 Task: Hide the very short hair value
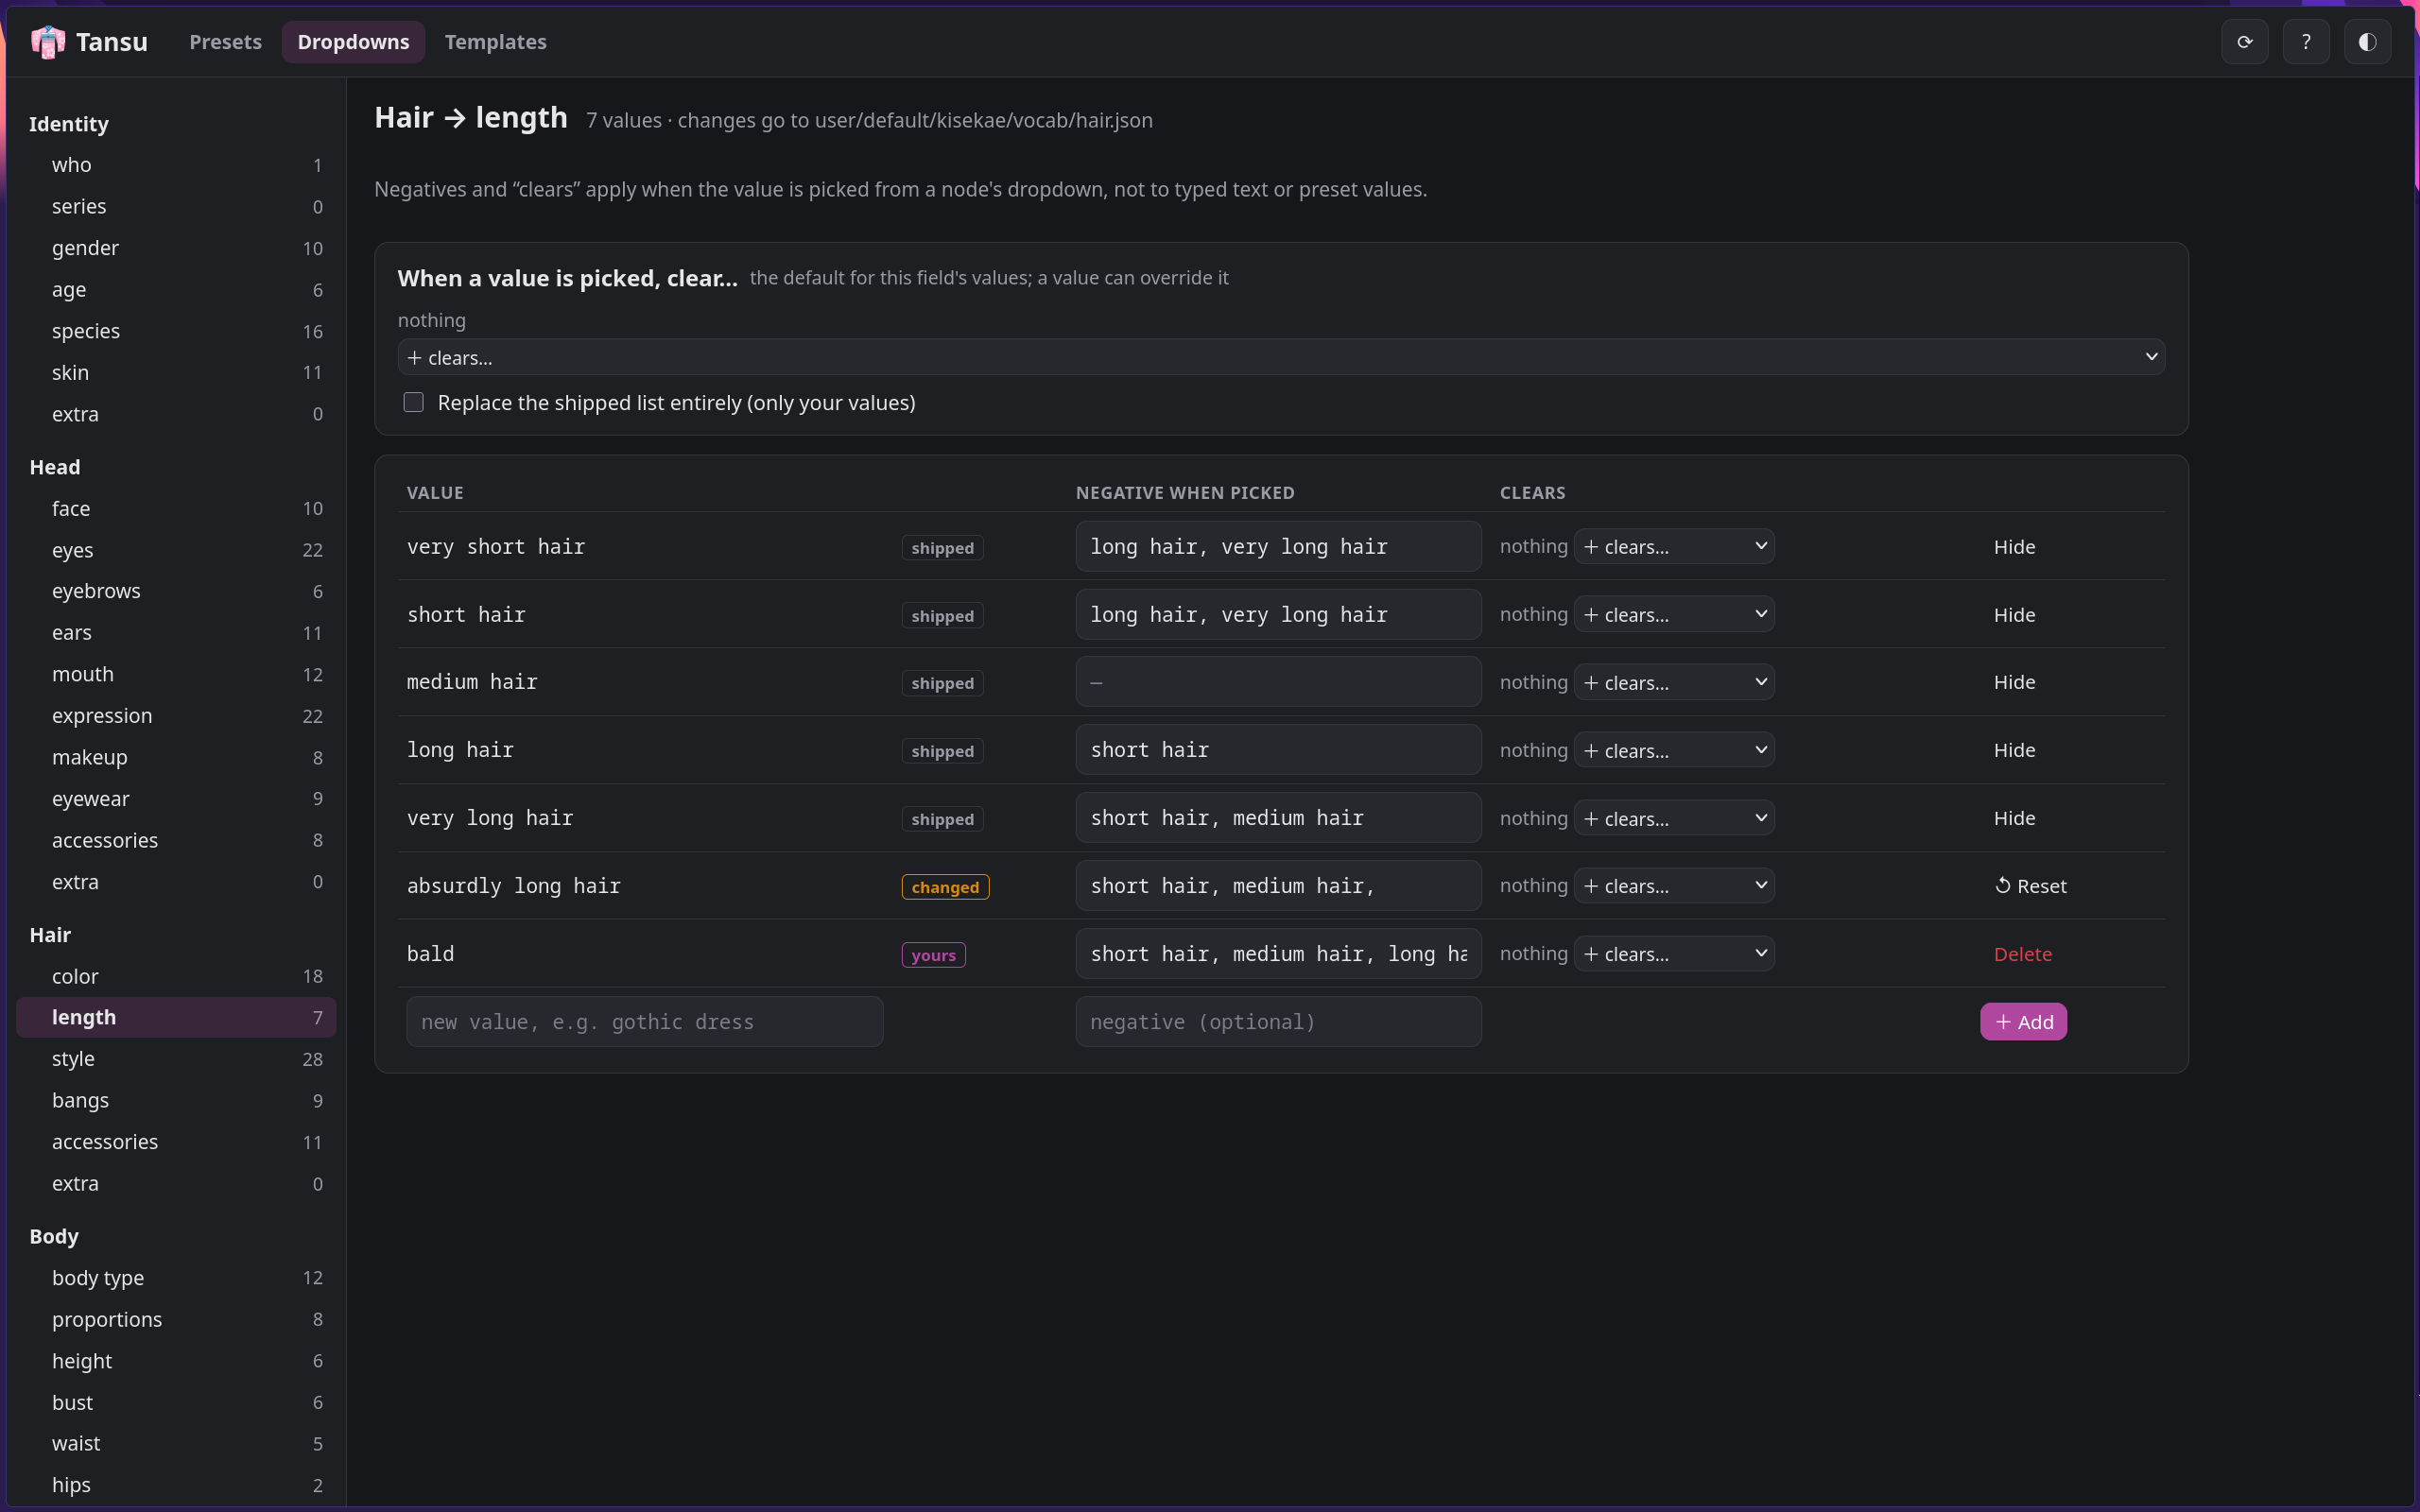click(x=2014, y=547)
